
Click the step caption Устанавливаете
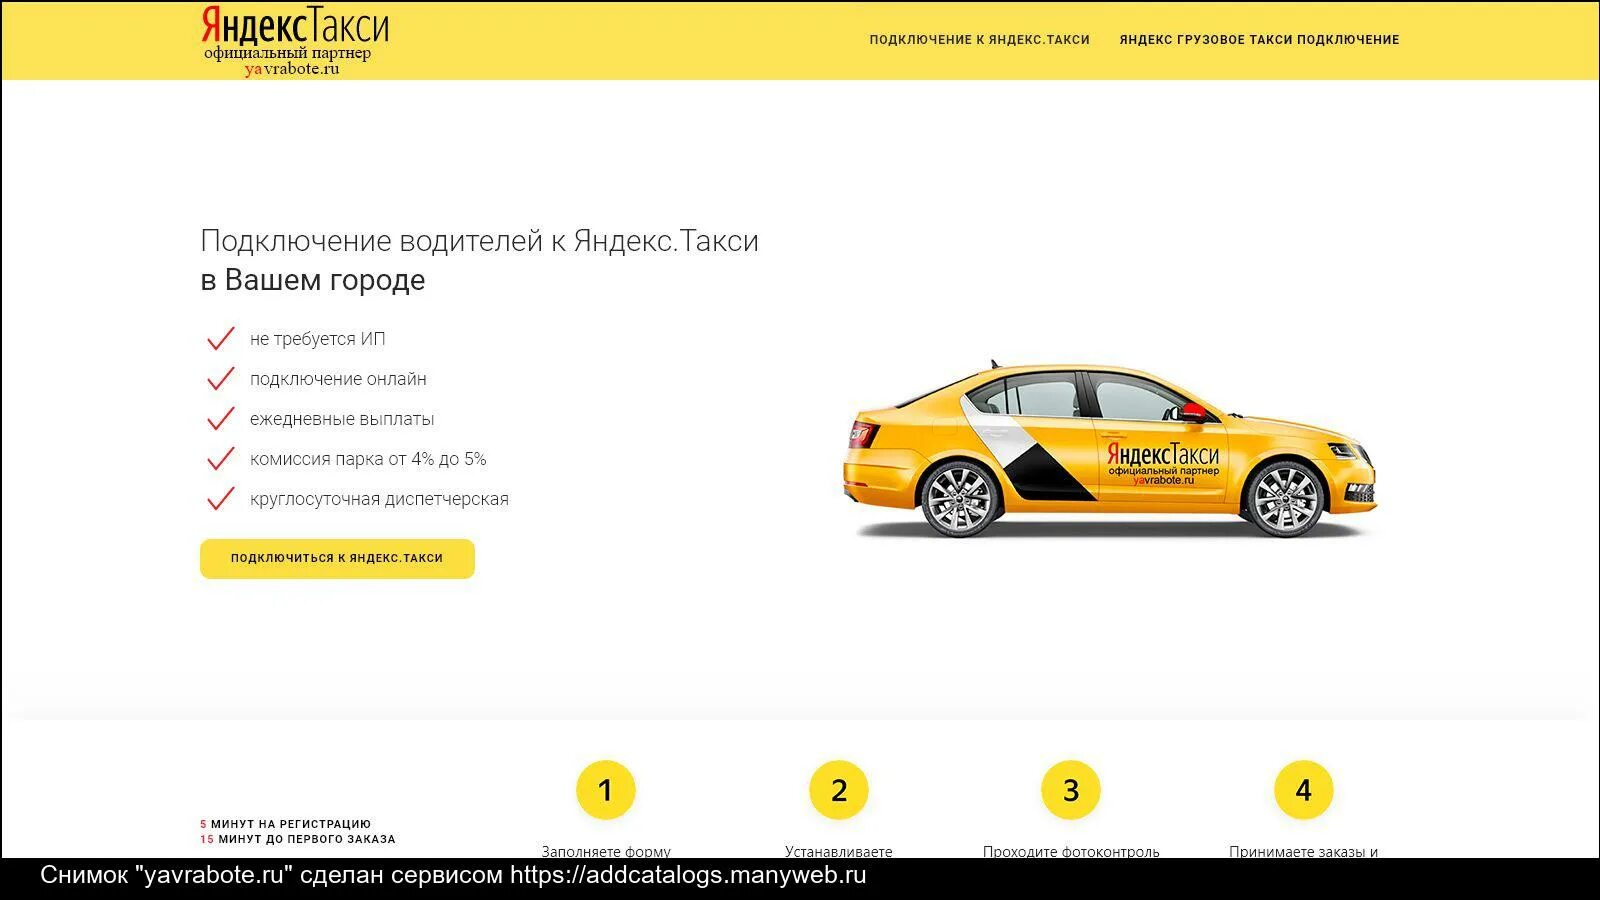(x=838, y=851)
